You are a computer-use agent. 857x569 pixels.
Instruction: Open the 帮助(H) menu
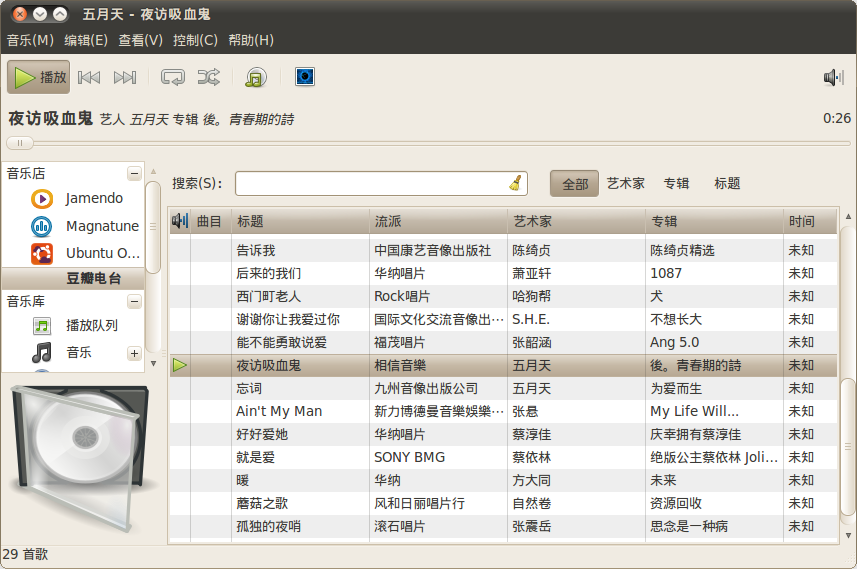tap(251, 40)
